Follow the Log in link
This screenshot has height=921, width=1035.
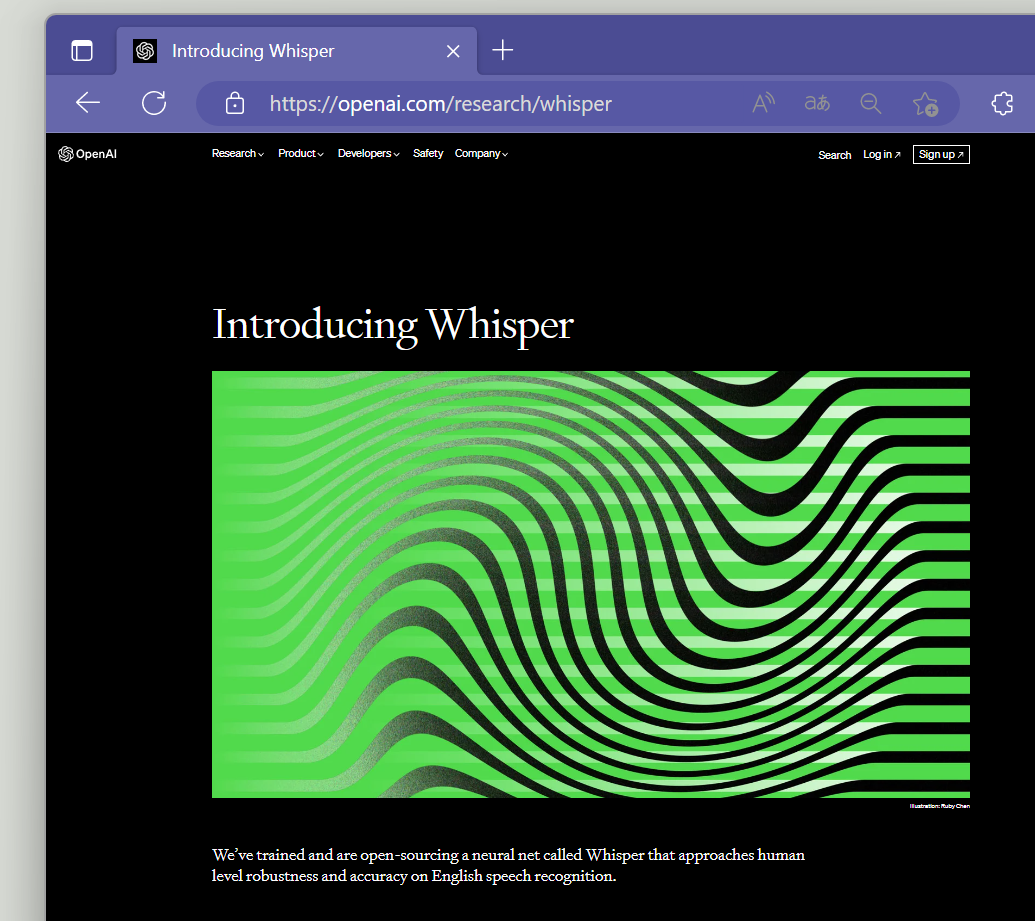point(881,154)
